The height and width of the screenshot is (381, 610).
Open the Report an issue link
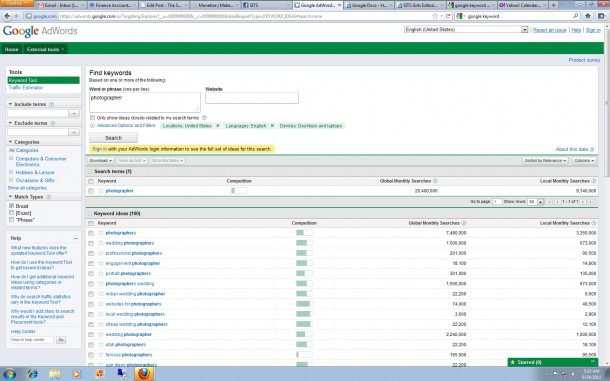pos(549,30)
